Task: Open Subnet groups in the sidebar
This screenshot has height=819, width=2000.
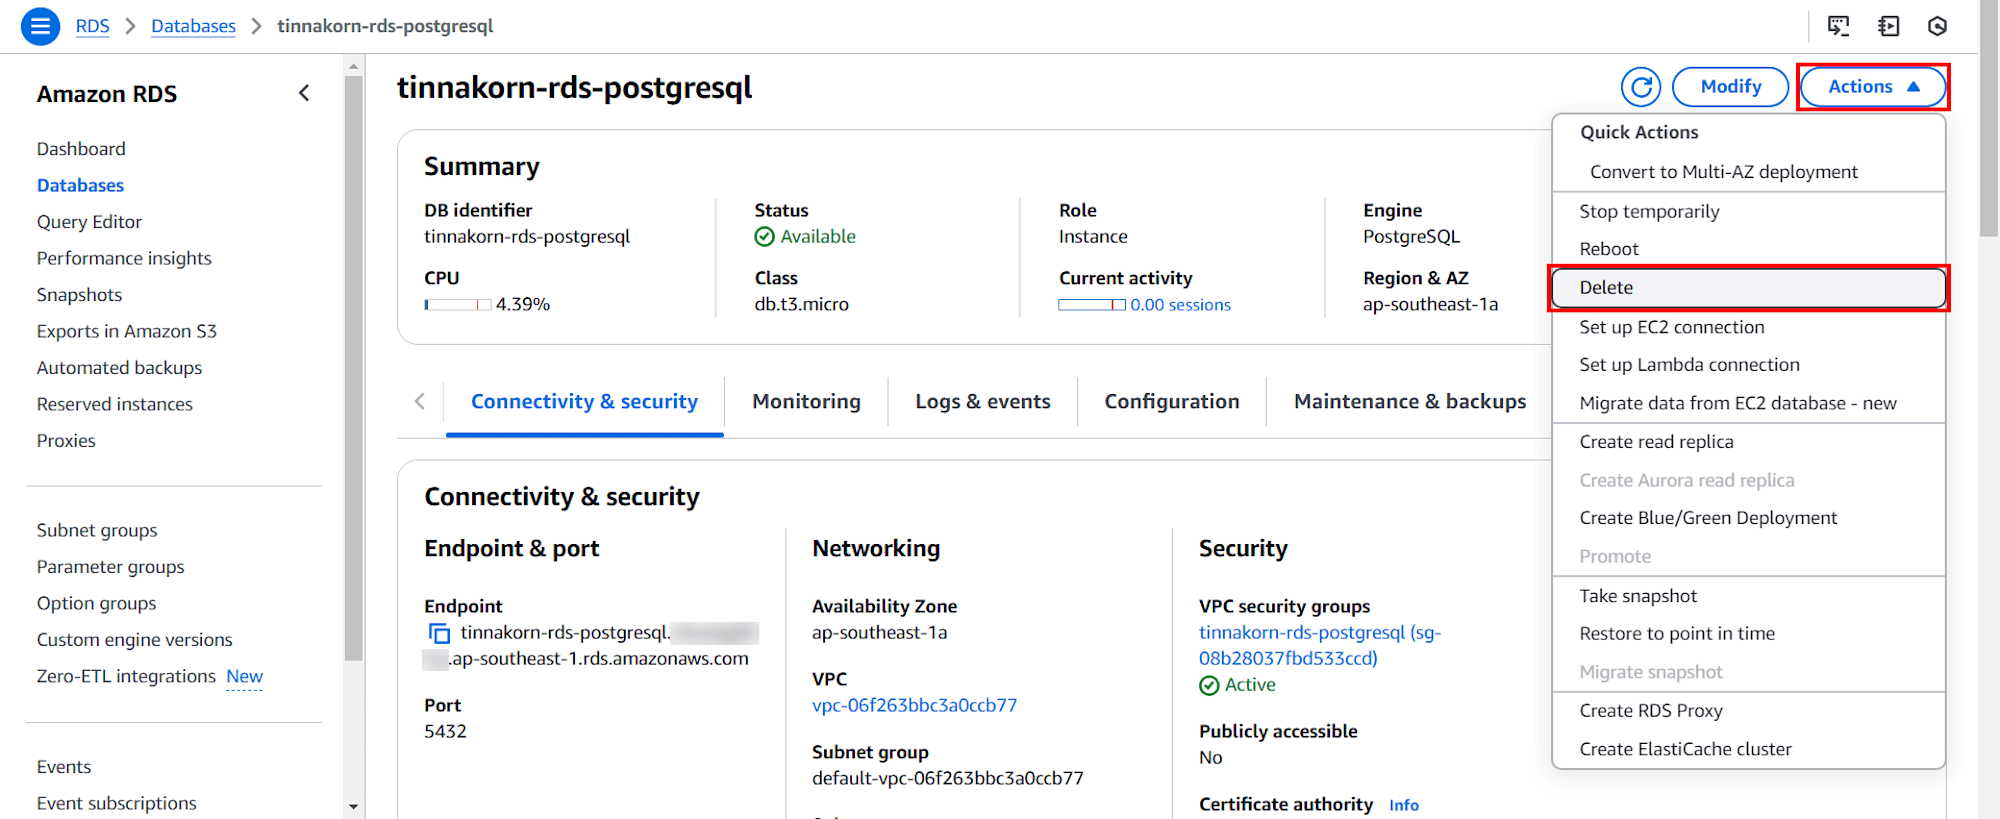Action: click(x=97, y=530)
